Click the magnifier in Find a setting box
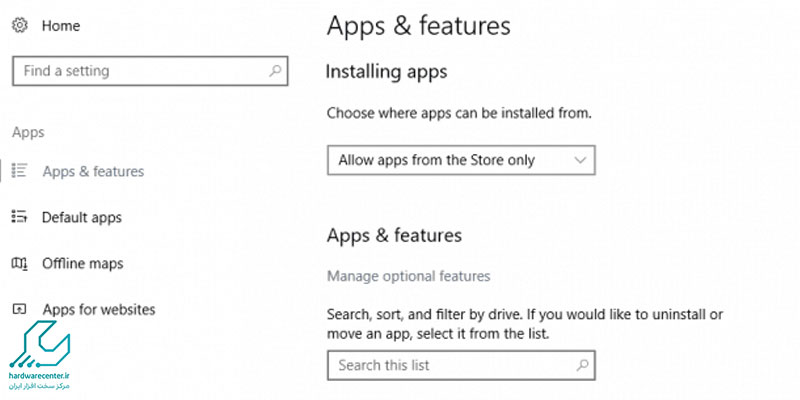 click(x=275, y=70)
